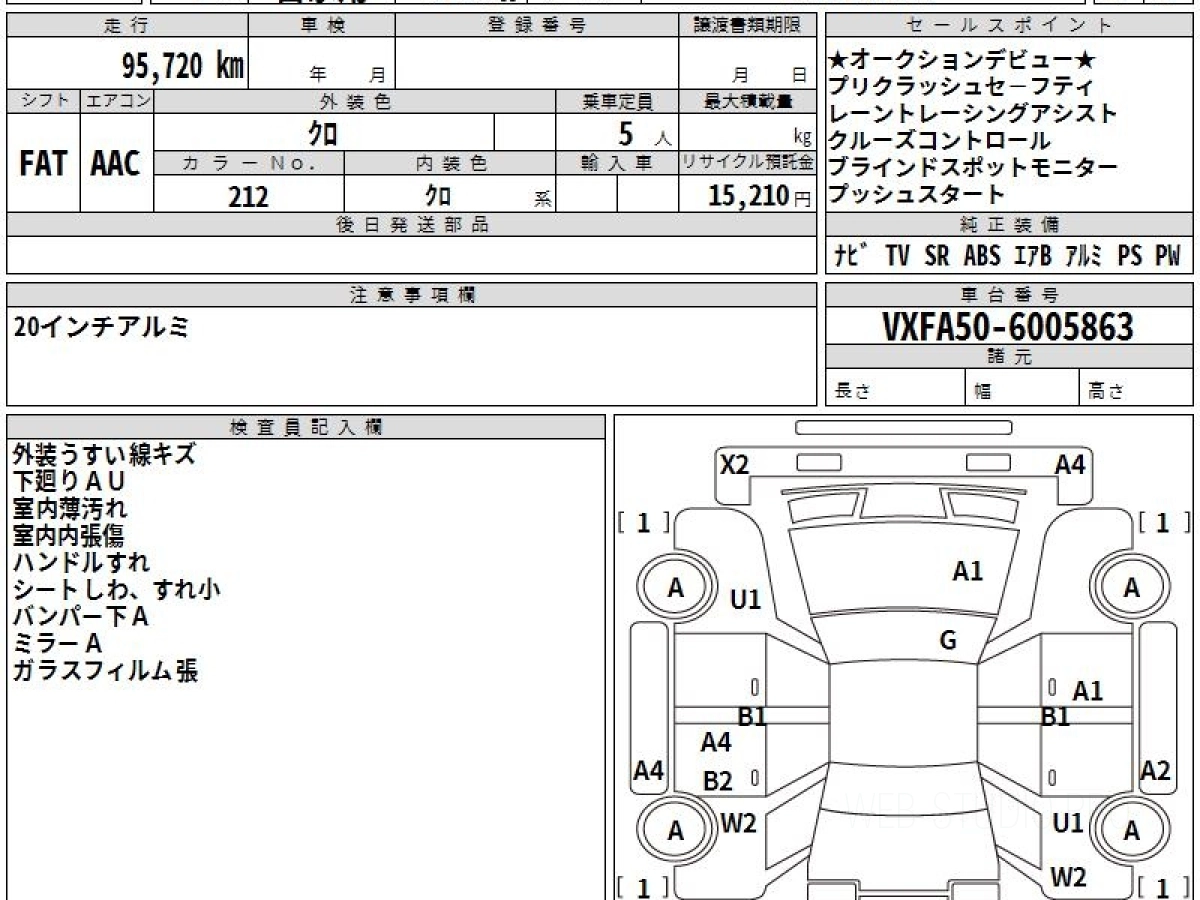Click the ガラスフィルム張 note
The width and height of the screenshot is (1200, 900).
pos(105,671)
